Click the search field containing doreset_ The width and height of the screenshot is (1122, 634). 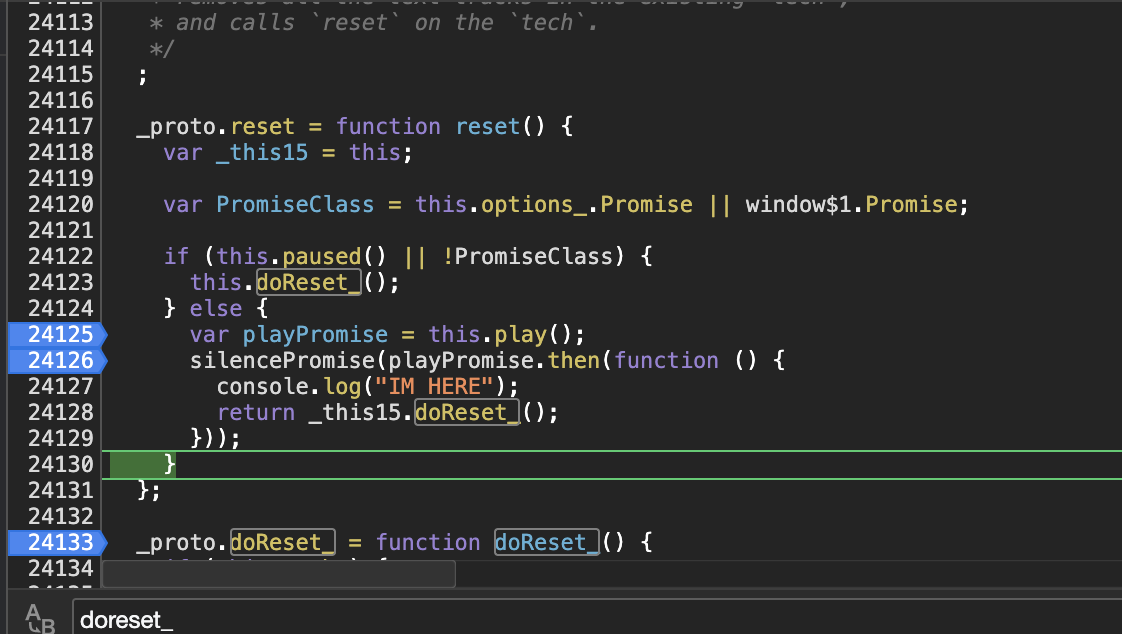point(597,619)
